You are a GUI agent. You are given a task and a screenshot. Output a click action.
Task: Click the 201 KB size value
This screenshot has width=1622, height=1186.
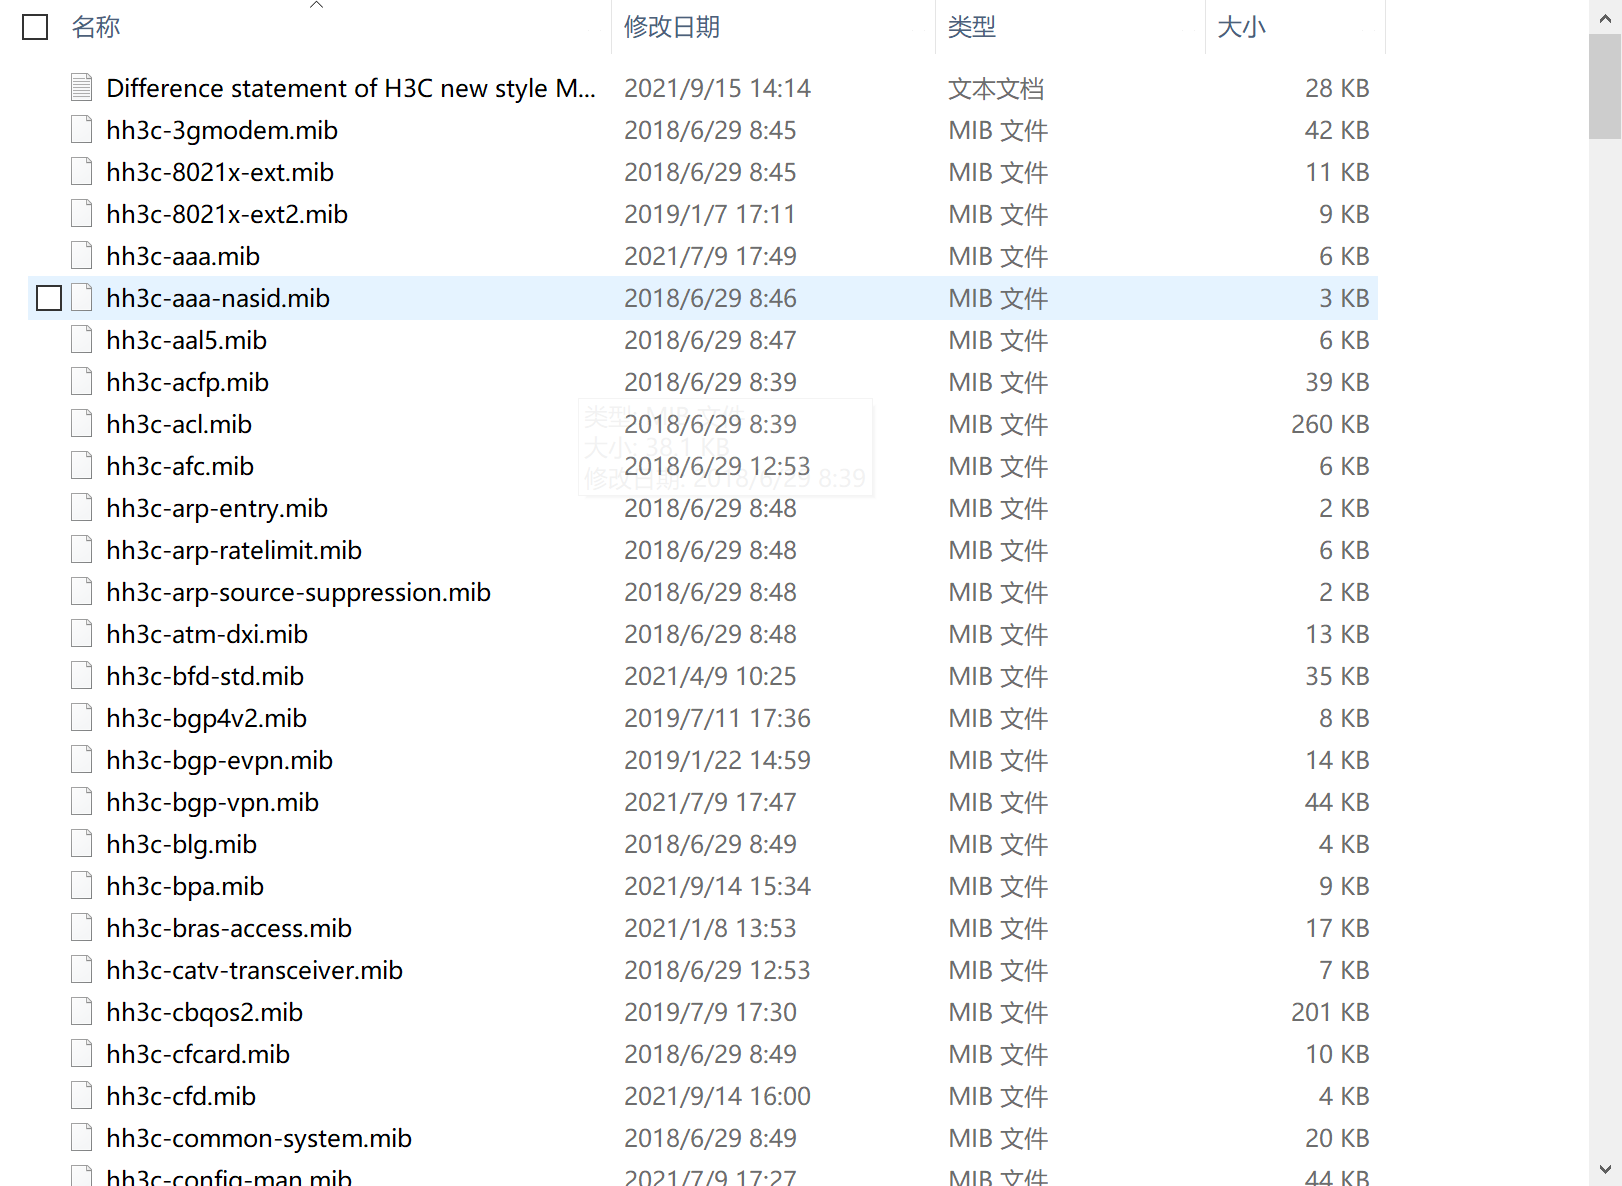pos(1330,1012)
